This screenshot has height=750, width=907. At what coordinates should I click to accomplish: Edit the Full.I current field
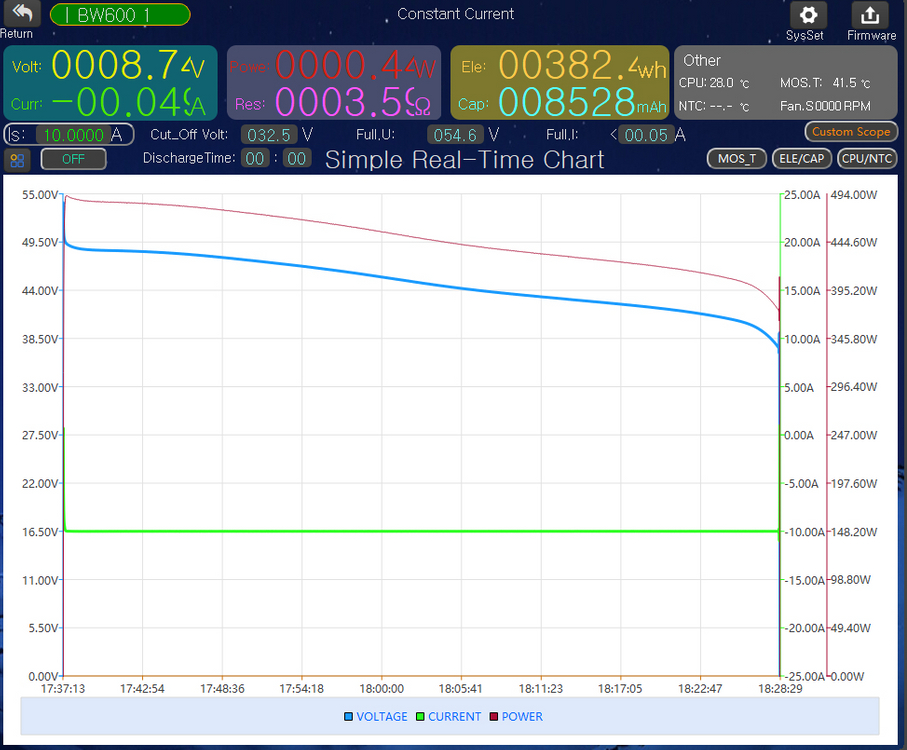click(644, 135)
